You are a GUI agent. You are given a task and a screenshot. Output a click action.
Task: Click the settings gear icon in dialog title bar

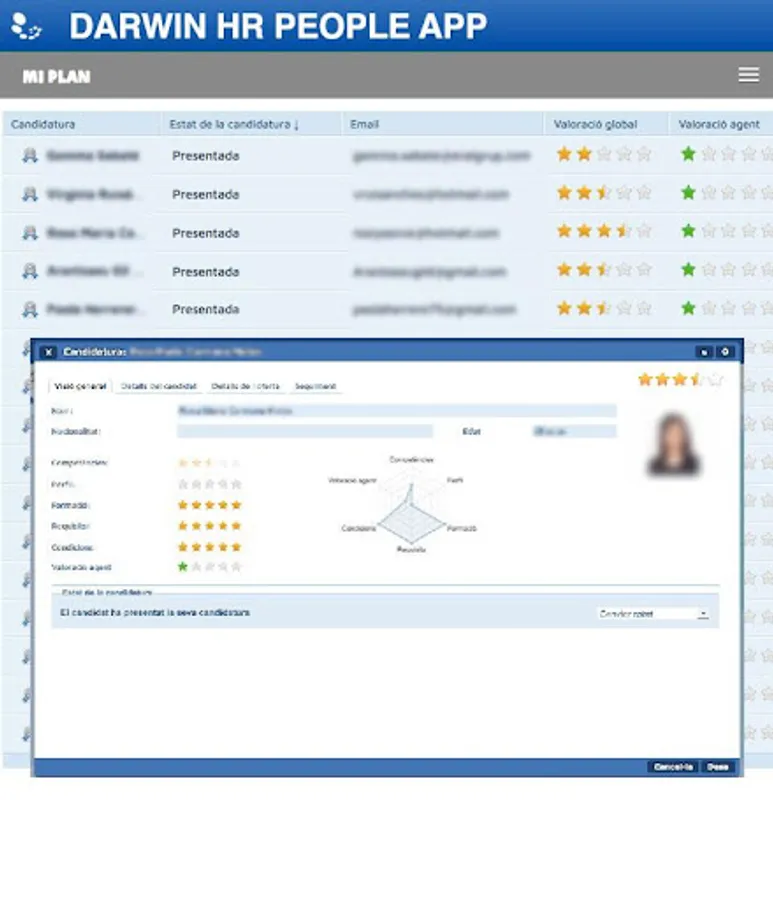coord(725,351)
